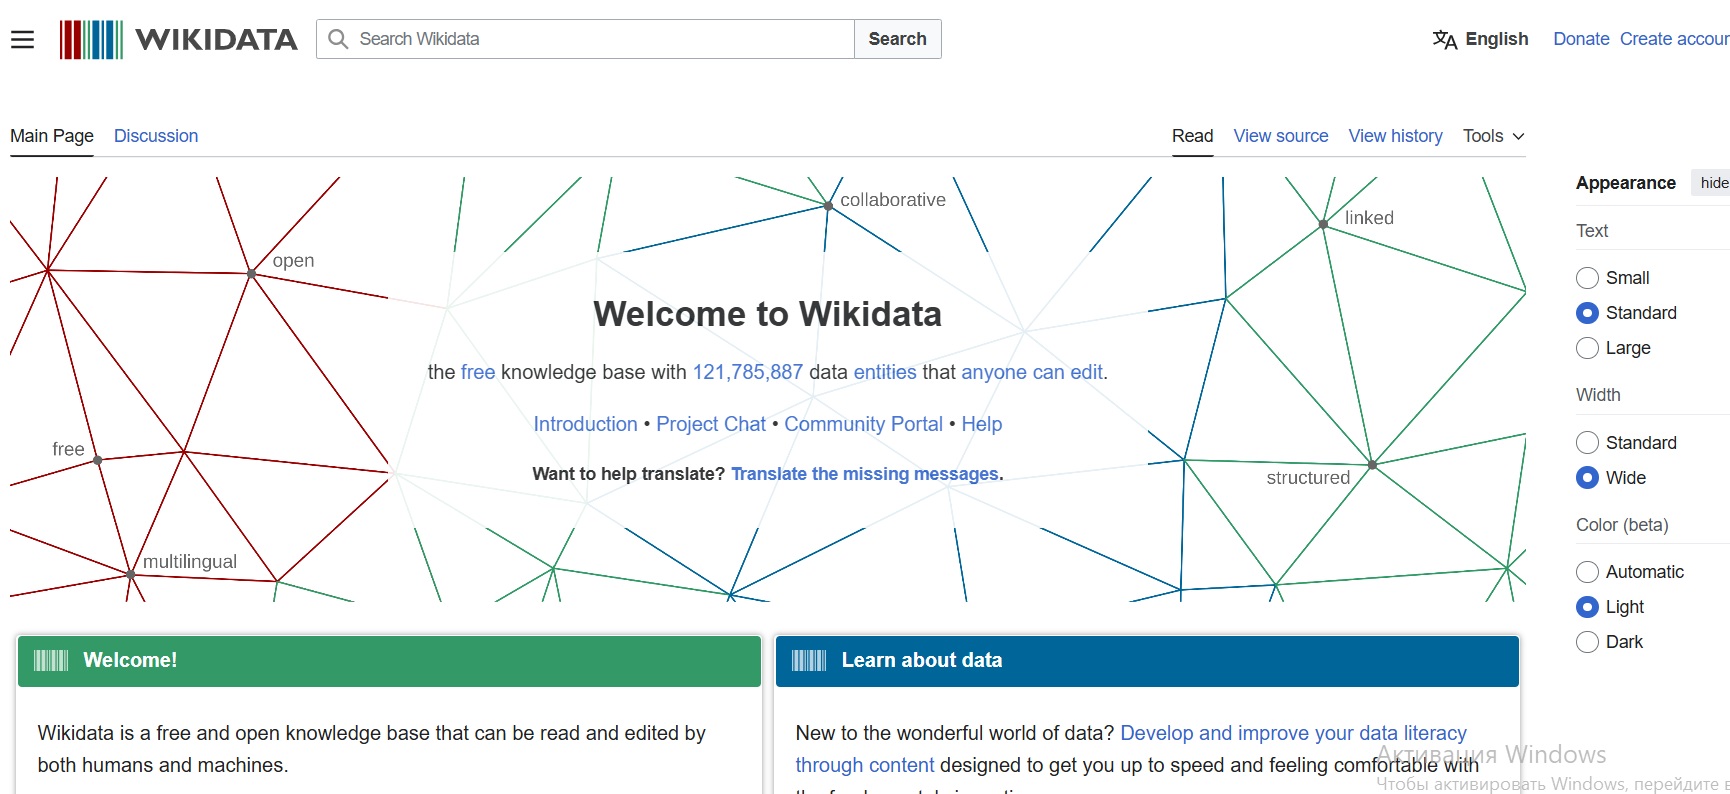
Task: Click the language translate icon
Action: 1444,39
